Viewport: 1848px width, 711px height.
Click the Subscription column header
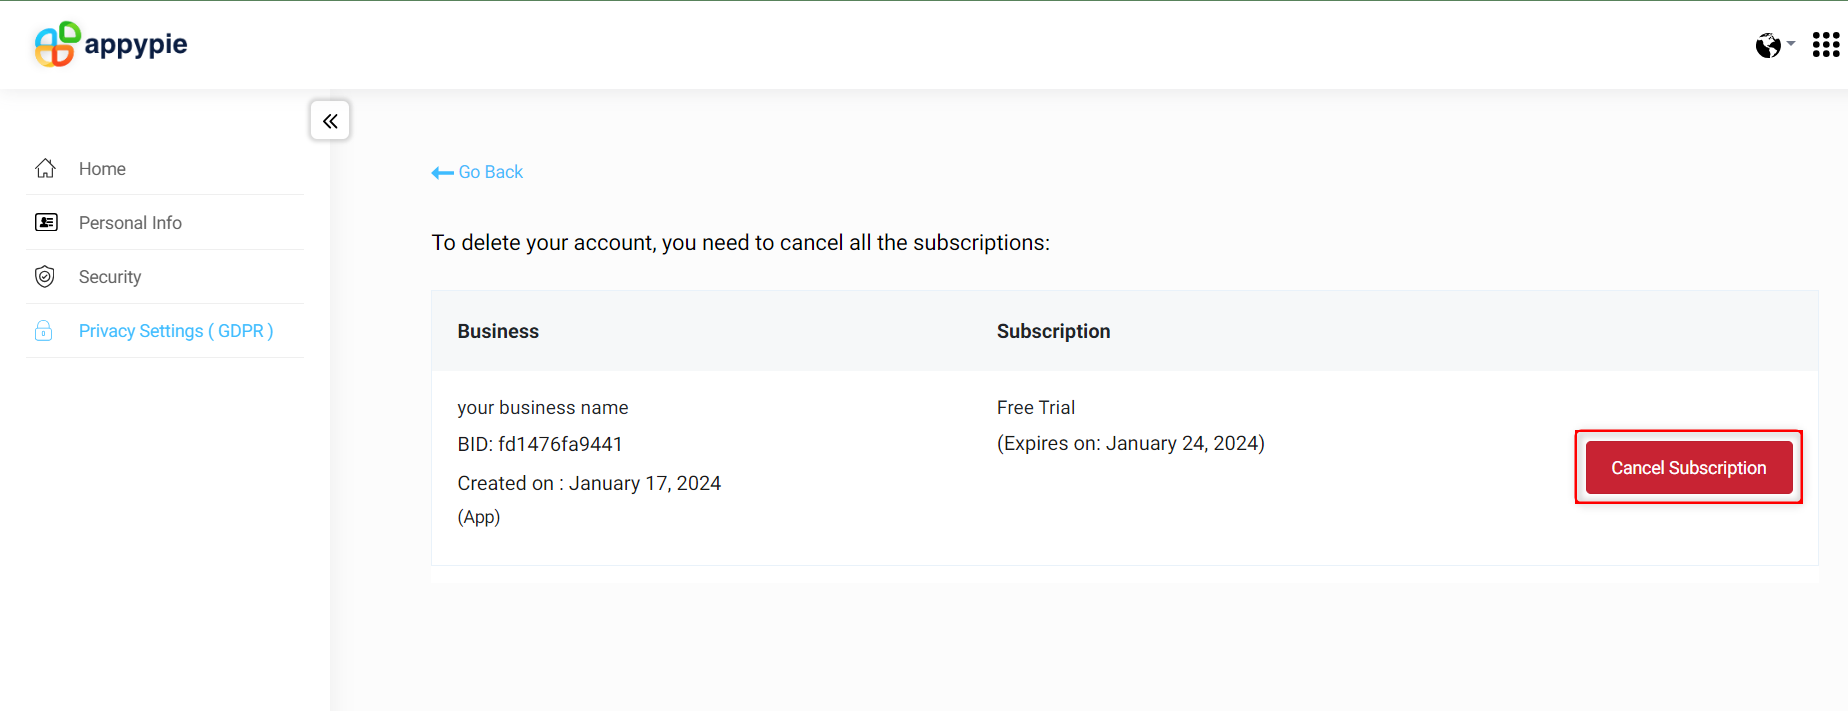tap(1053, 331)
